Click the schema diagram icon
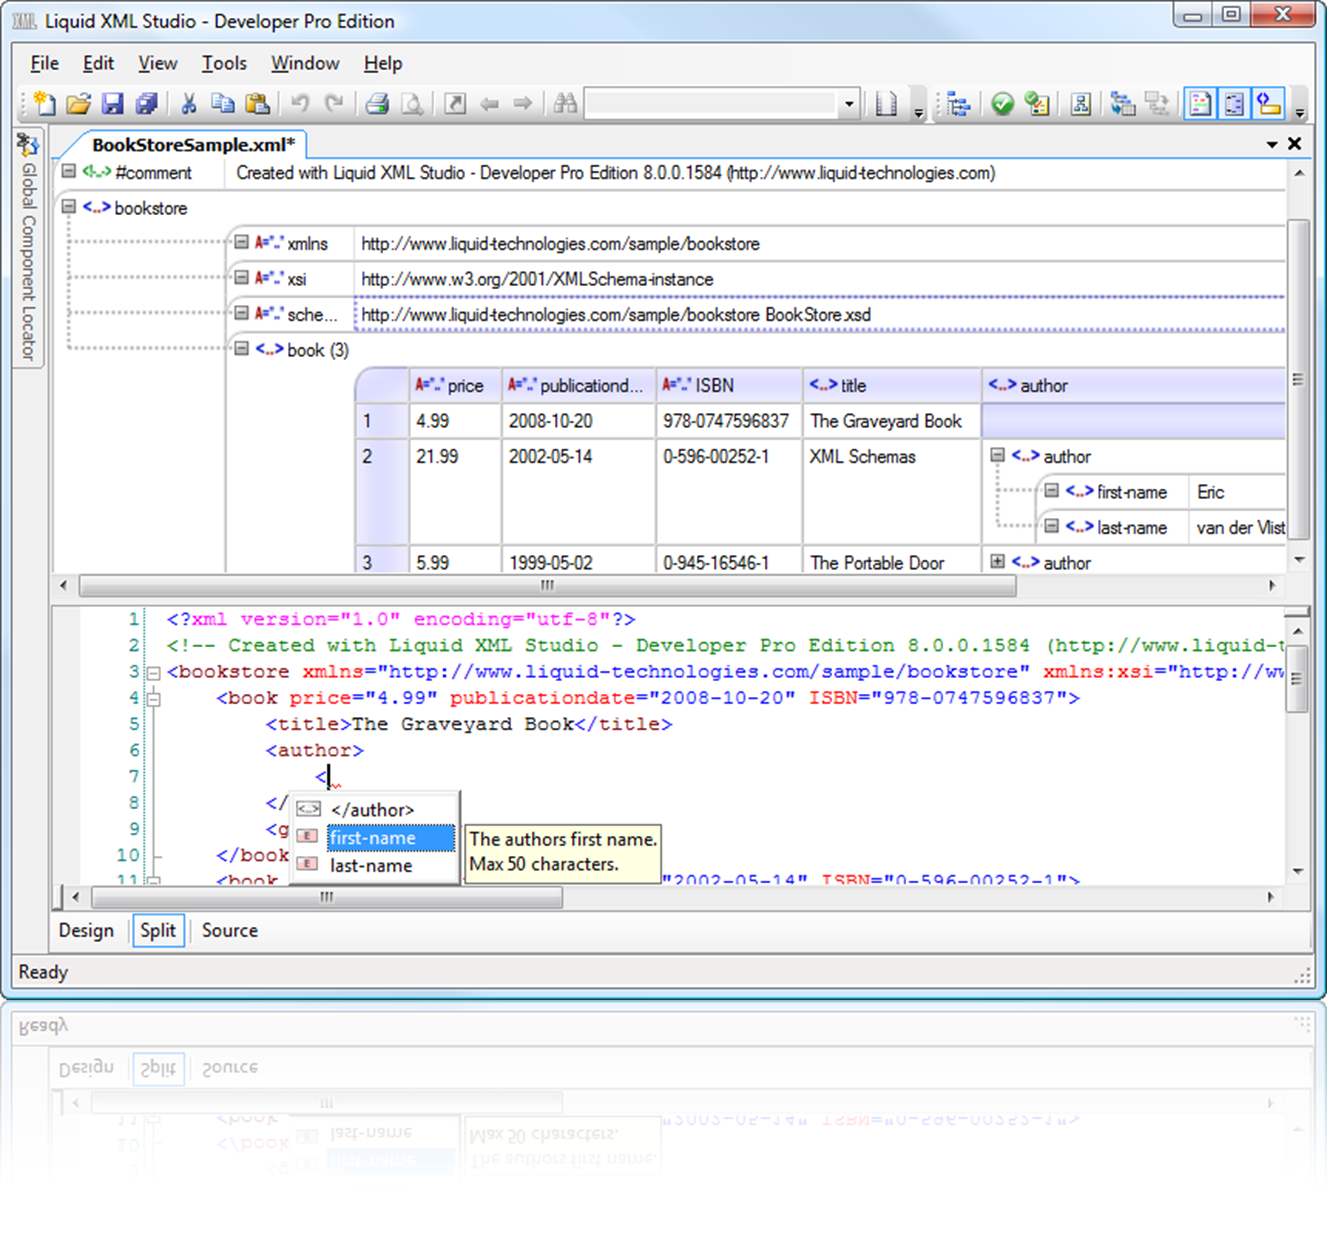 click(x=1080, y=103)
